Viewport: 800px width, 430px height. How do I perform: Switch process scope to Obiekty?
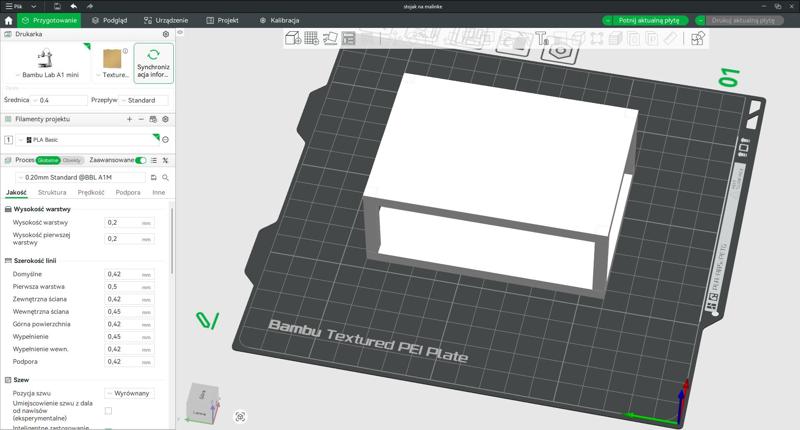point(72,160)
